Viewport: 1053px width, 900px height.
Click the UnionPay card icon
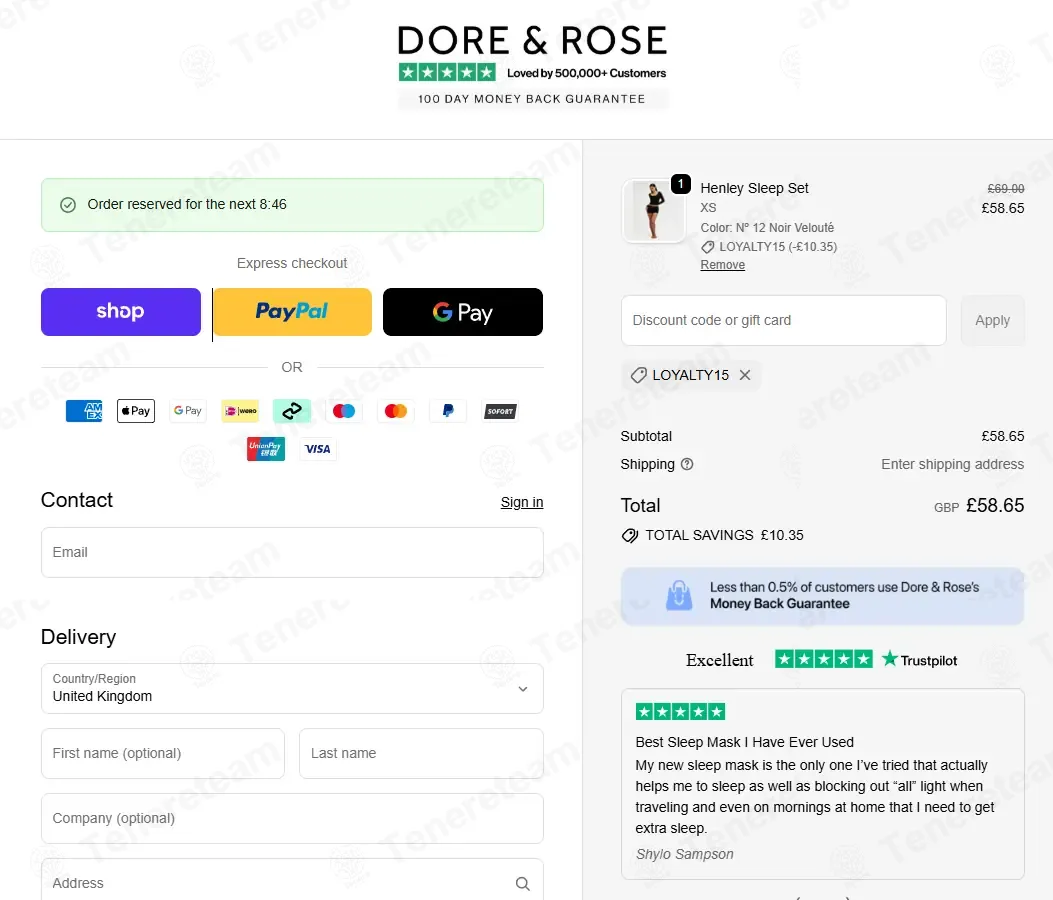(x=266, y=449)
